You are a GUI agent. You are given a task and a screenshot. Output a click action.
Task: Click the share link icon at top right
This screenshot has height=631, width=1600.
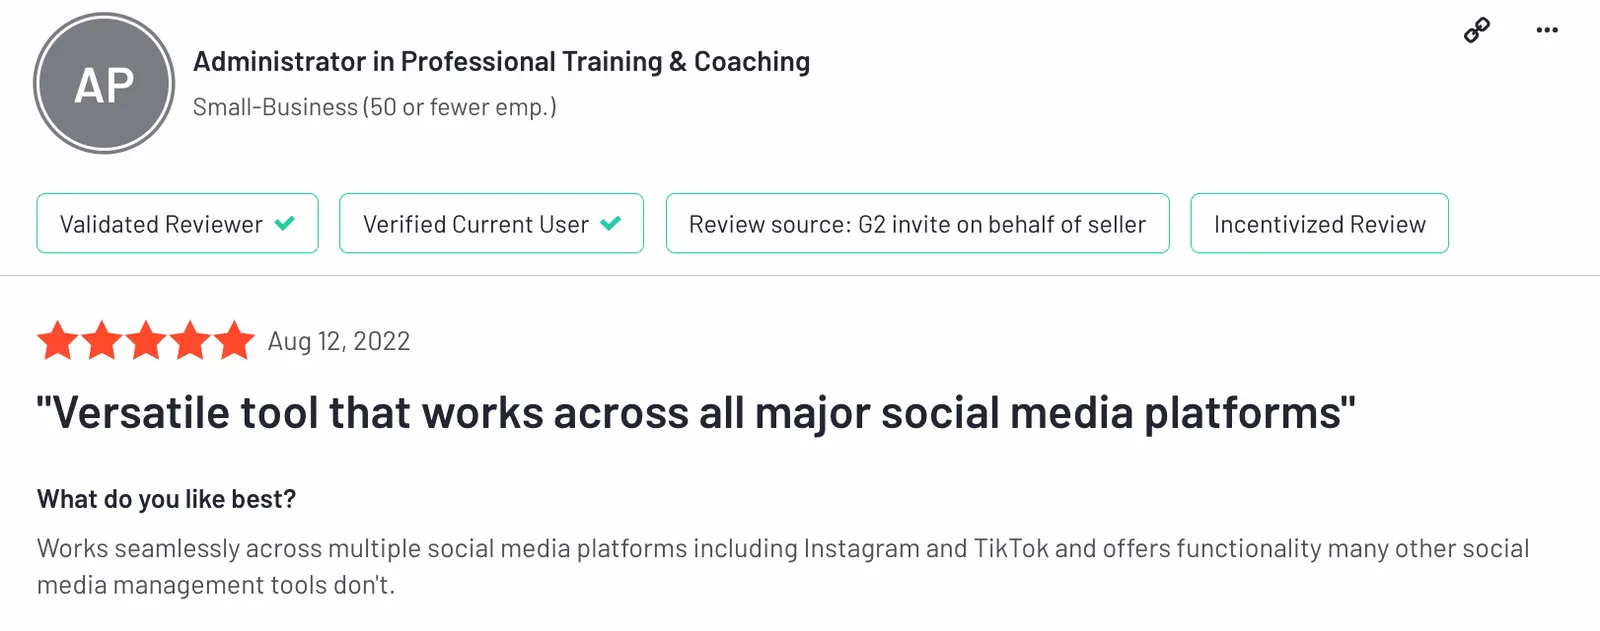(x=1476, y=30)
